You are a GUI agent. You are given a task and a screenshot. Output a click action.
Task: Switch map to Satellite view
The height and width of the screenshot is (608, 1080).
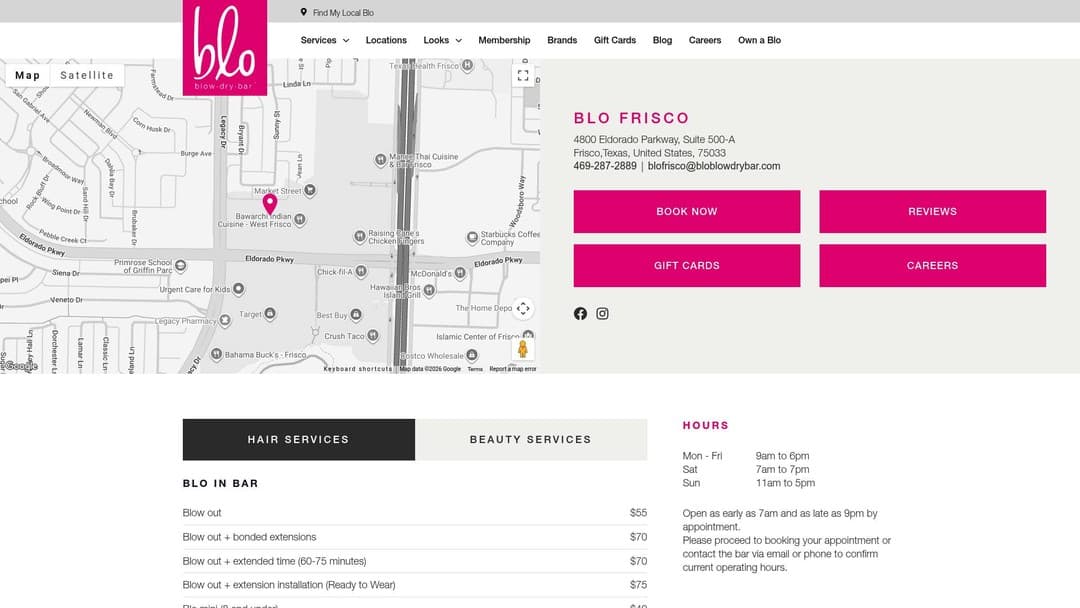coord(87,75)
